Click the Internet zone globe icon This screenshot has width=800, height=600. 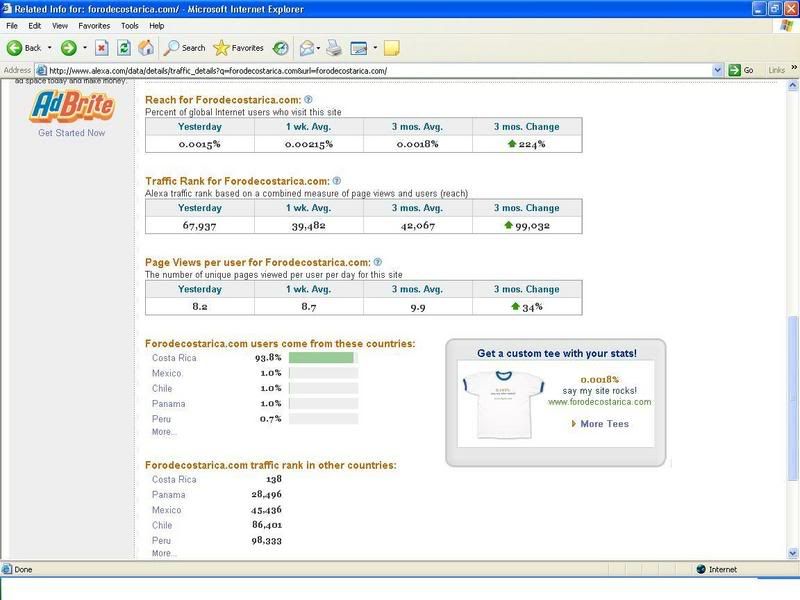[701, 569]
